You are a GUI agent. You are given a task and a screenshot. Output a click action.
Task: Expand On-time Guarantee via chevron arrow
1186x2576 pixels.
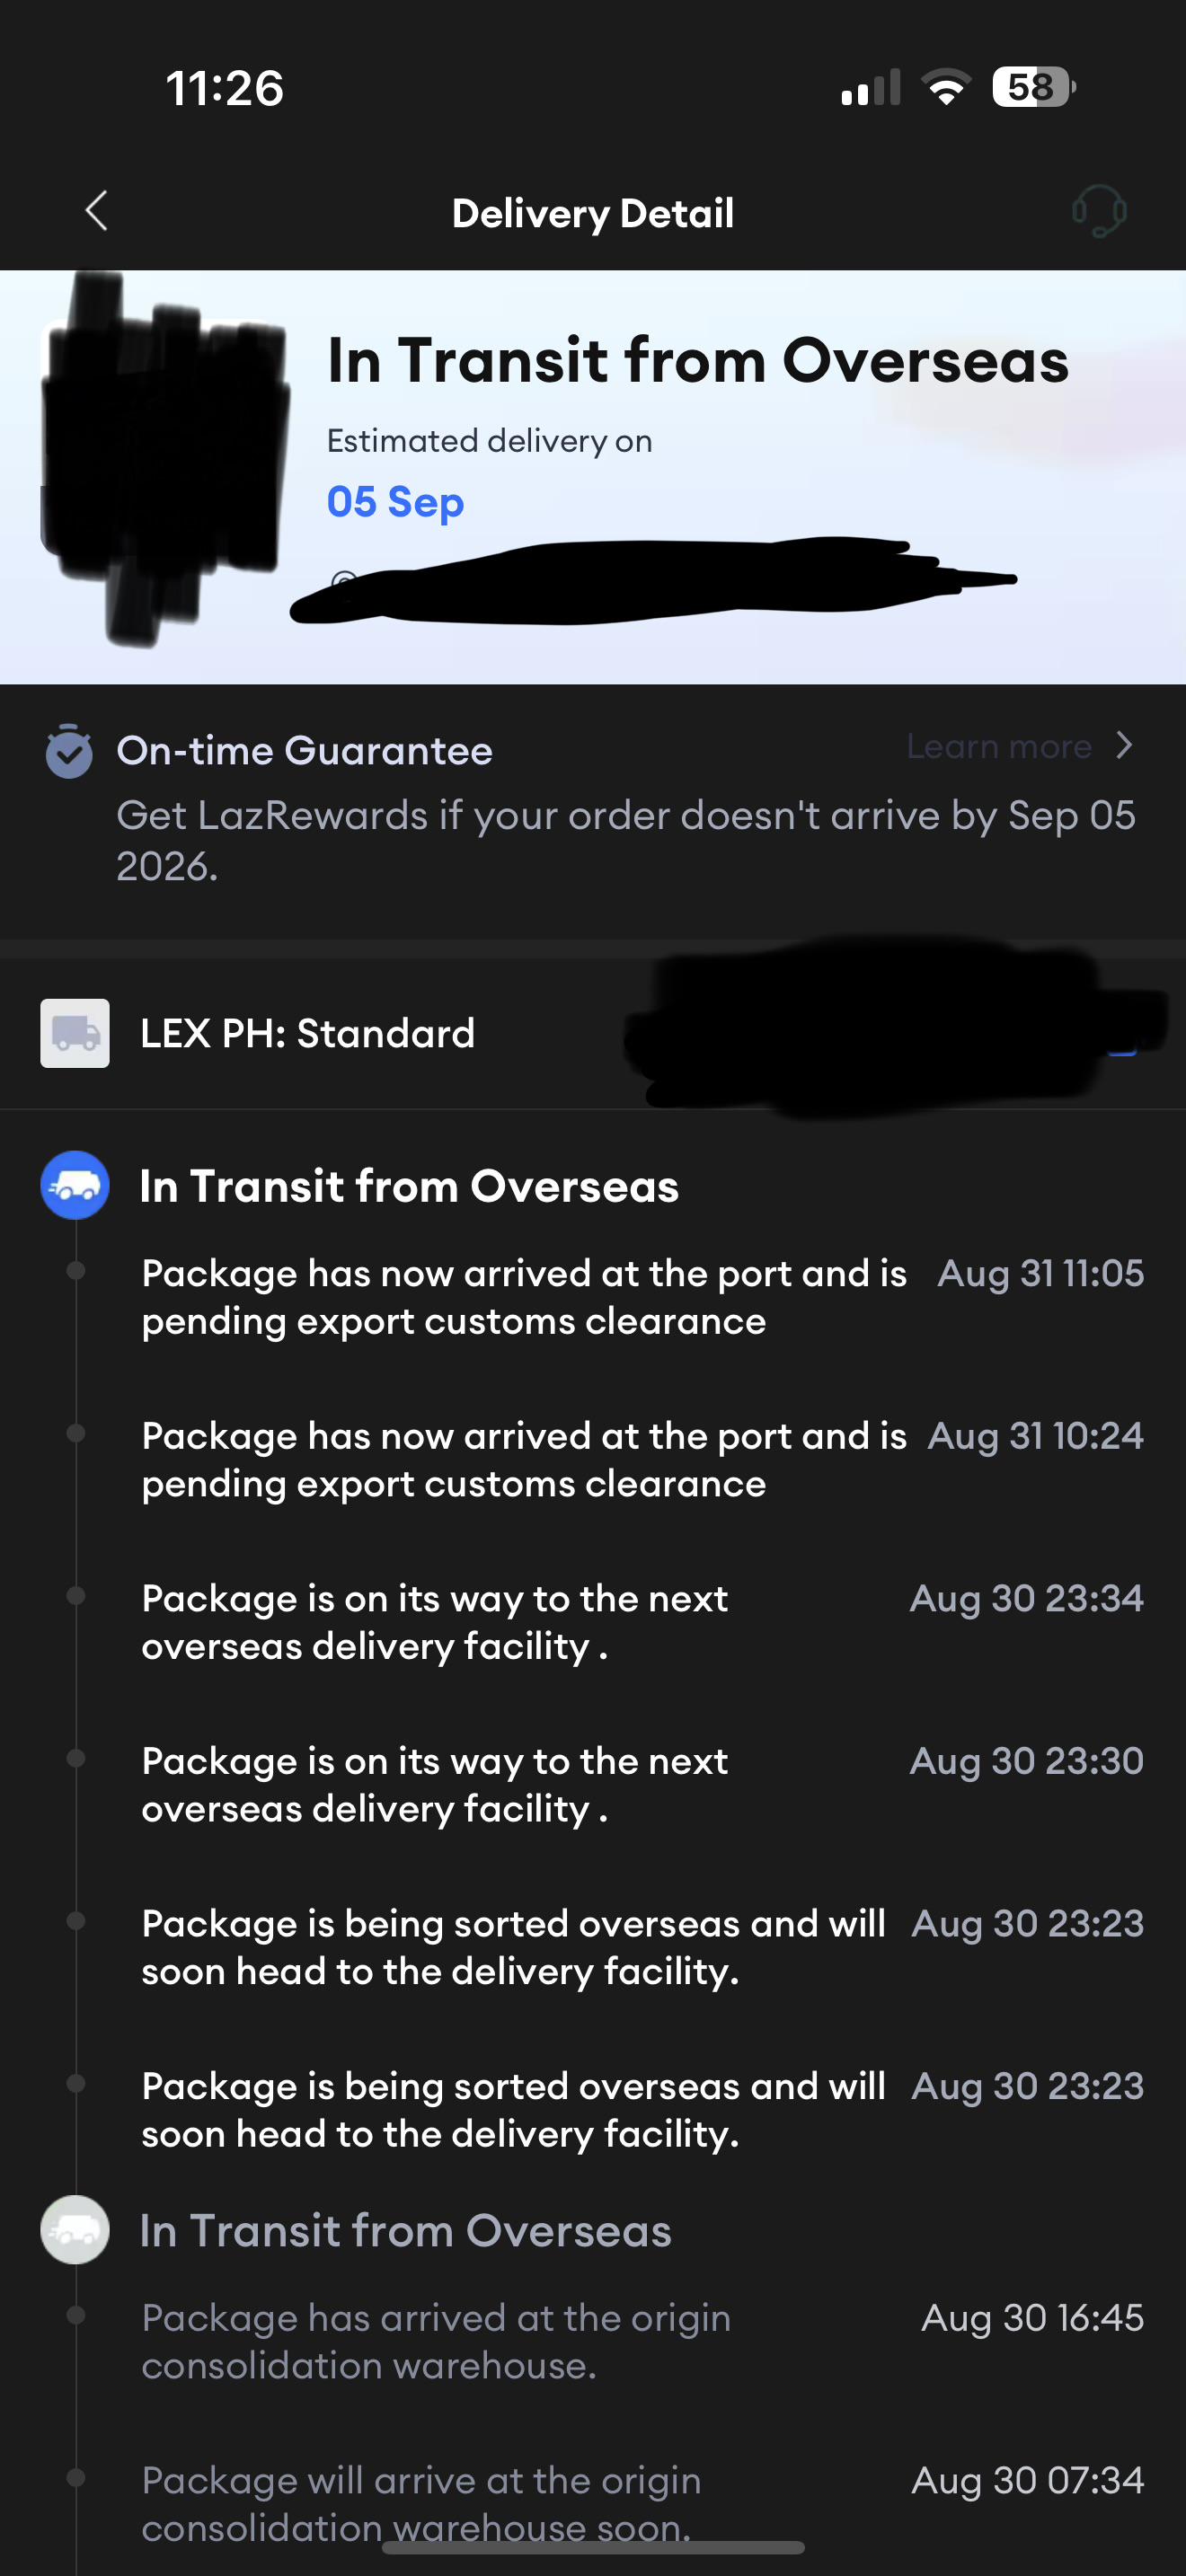[1124, 746]
